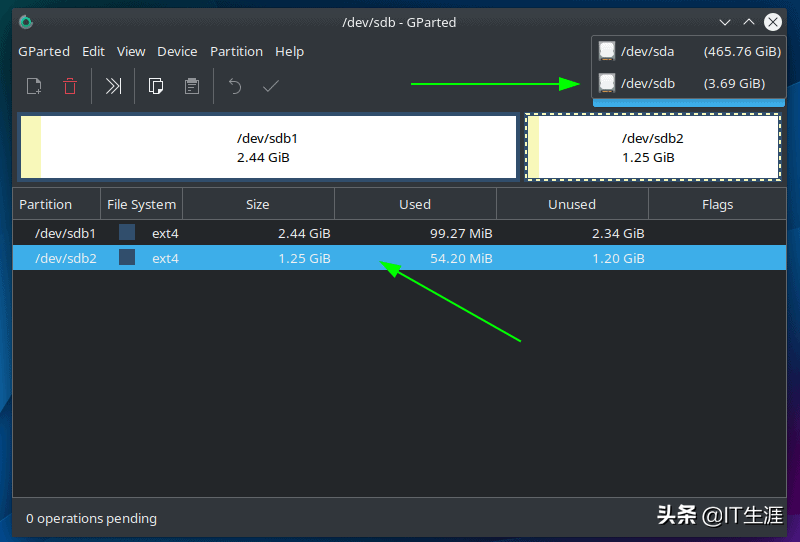Select the /dev/sdb2 block in disk map
The width and height of the screenshot is (800, 542).
(652, 147)
